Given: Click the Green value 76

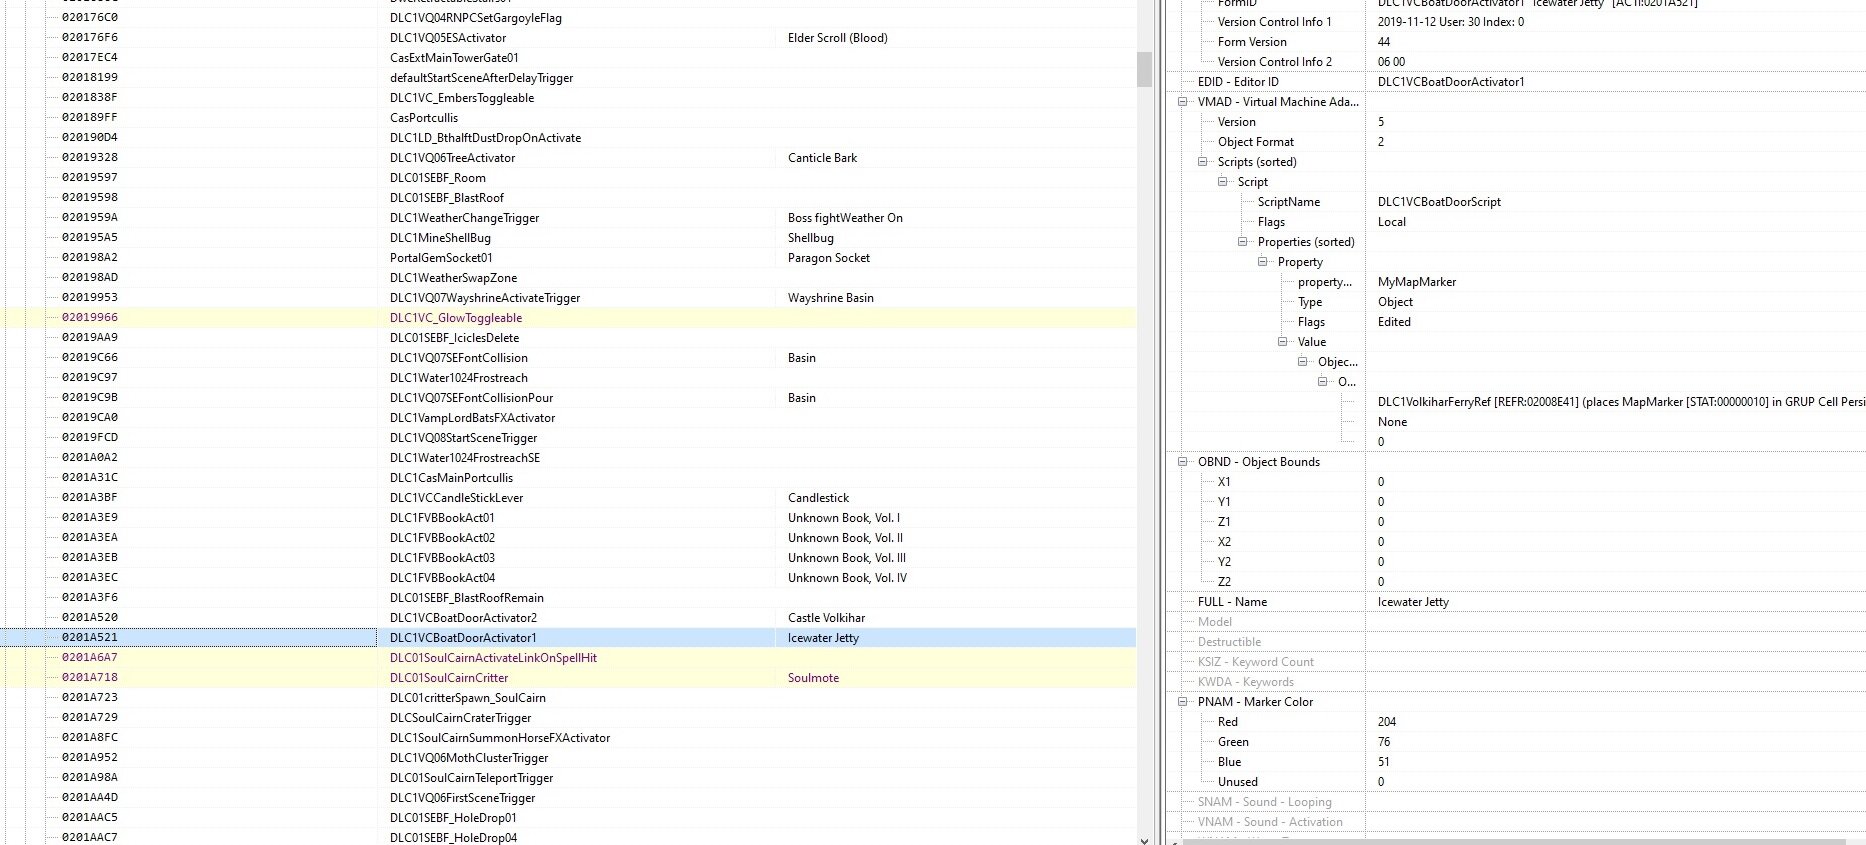Looking at the screenshot, I should pyautogui.click(x=1384, y=742).
